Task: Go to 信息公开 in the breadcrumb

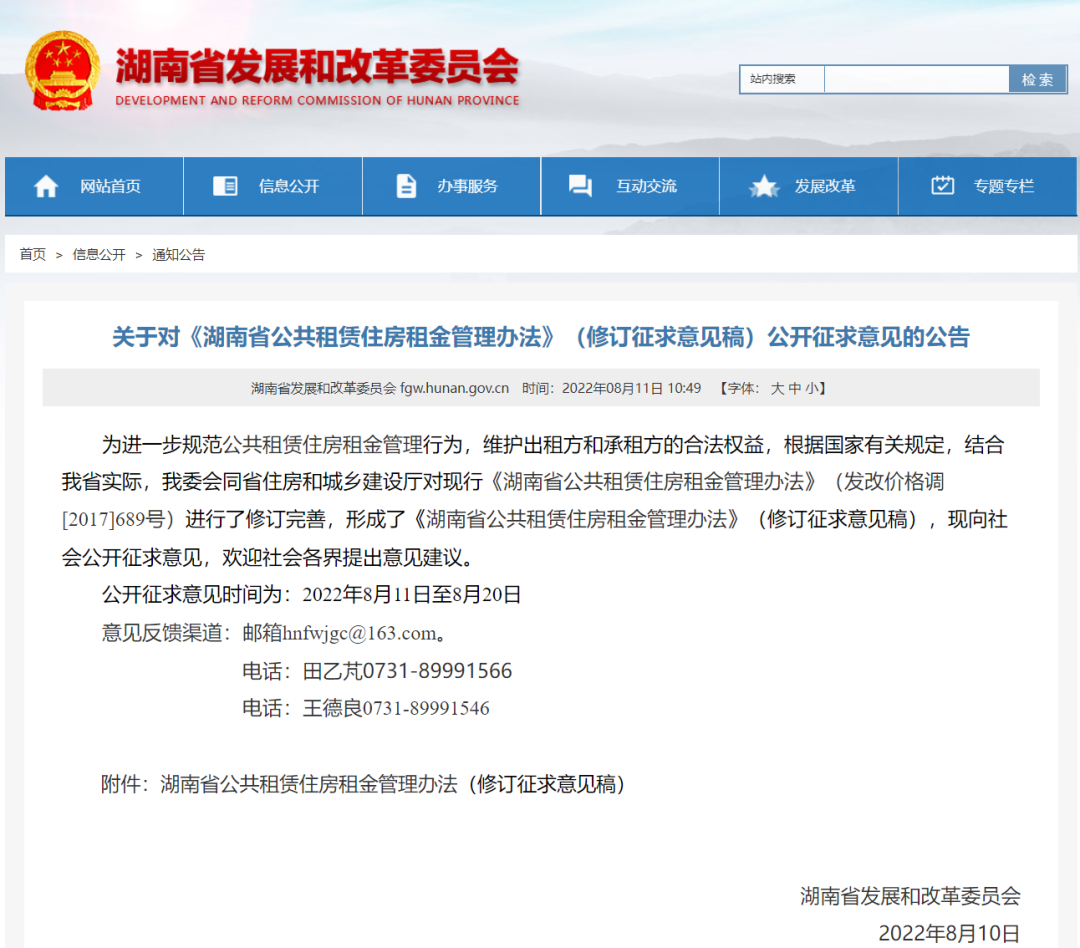Action: coord(99,255)
